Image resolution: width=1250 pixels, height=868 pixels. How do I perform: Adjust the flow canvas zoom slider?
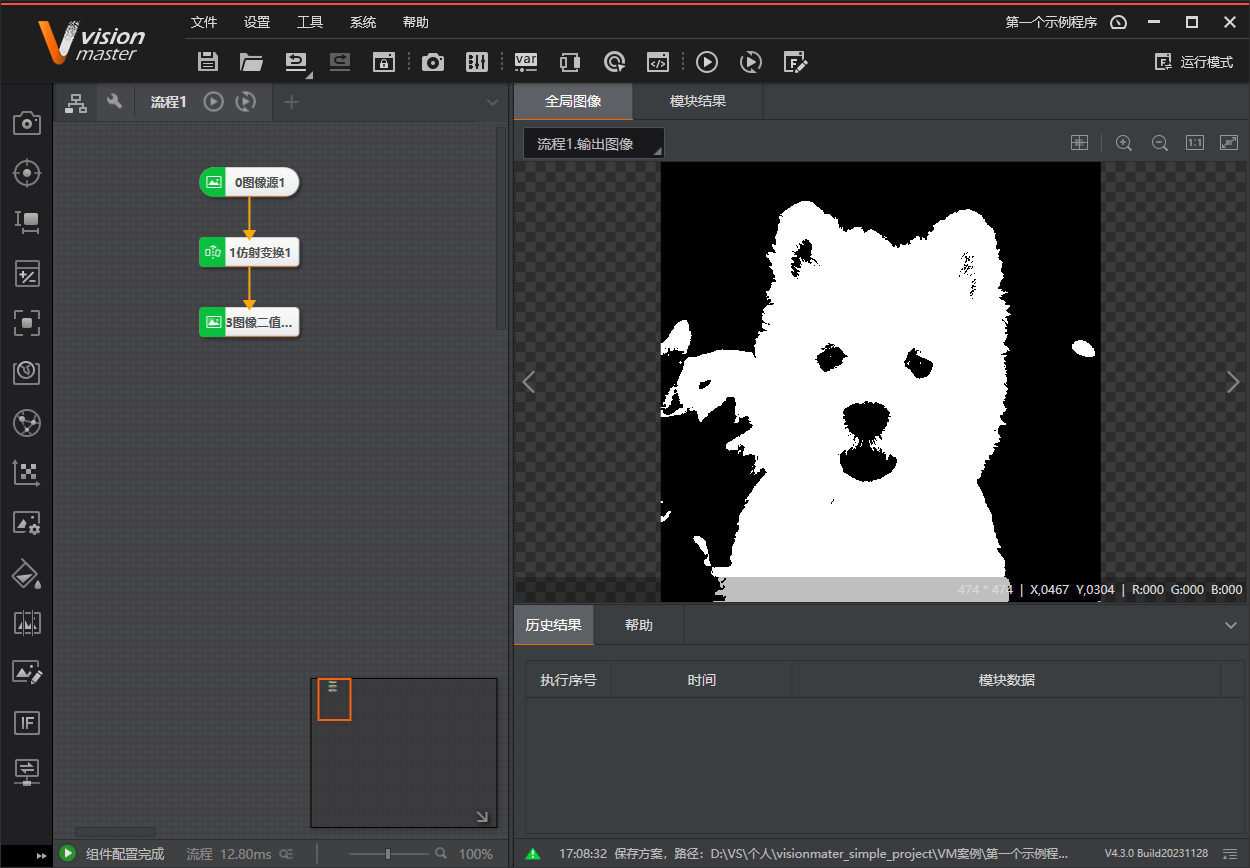389,854
